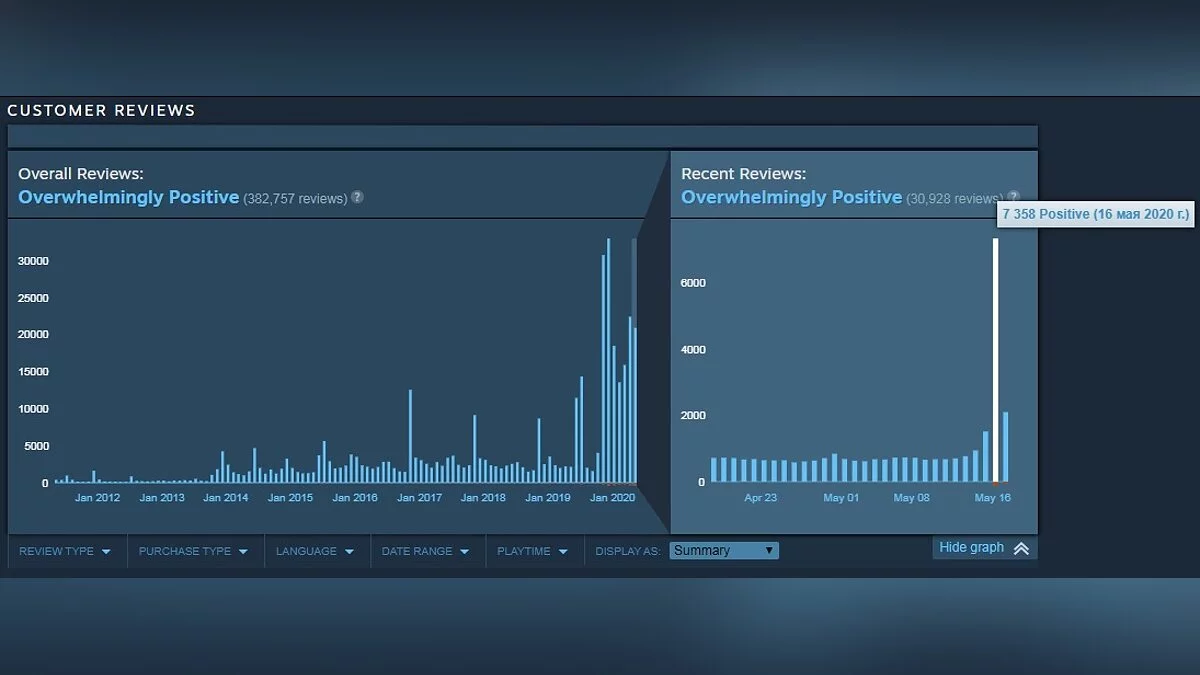Viewport: 1200px width, 675px height.
Task: Click the double chevron icon beside Hide graph
Action: click(1021, 548)
